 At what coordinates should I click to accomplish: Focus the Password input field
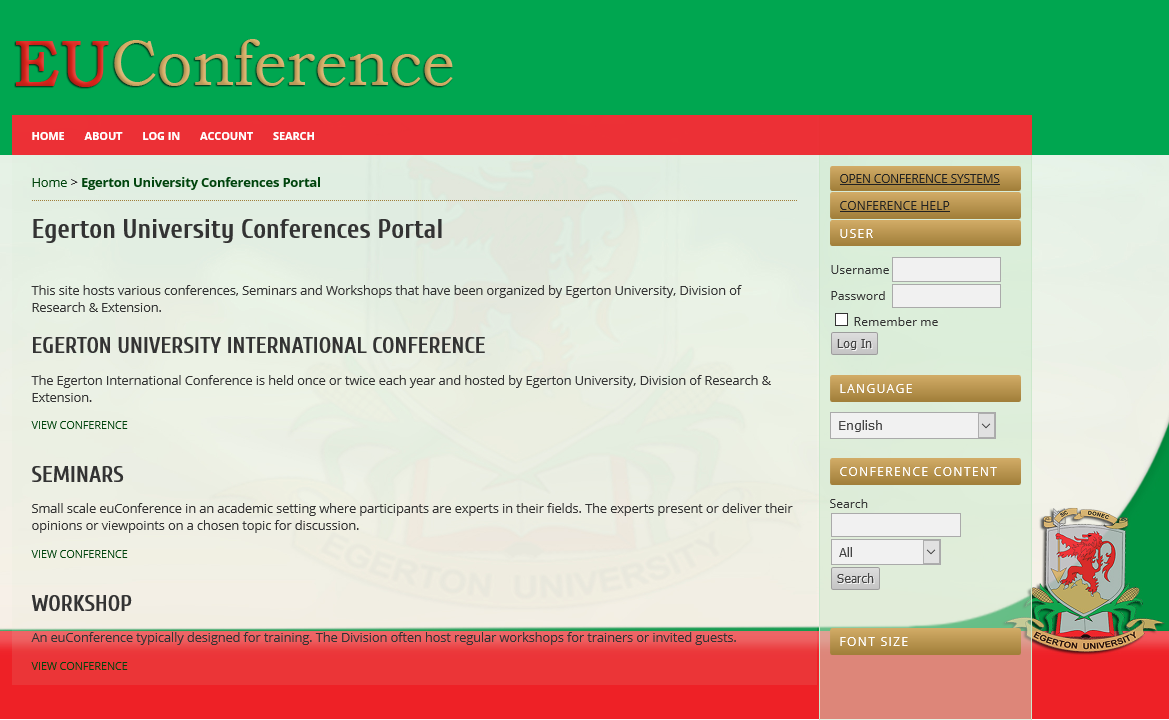click(x=946, y=296)
